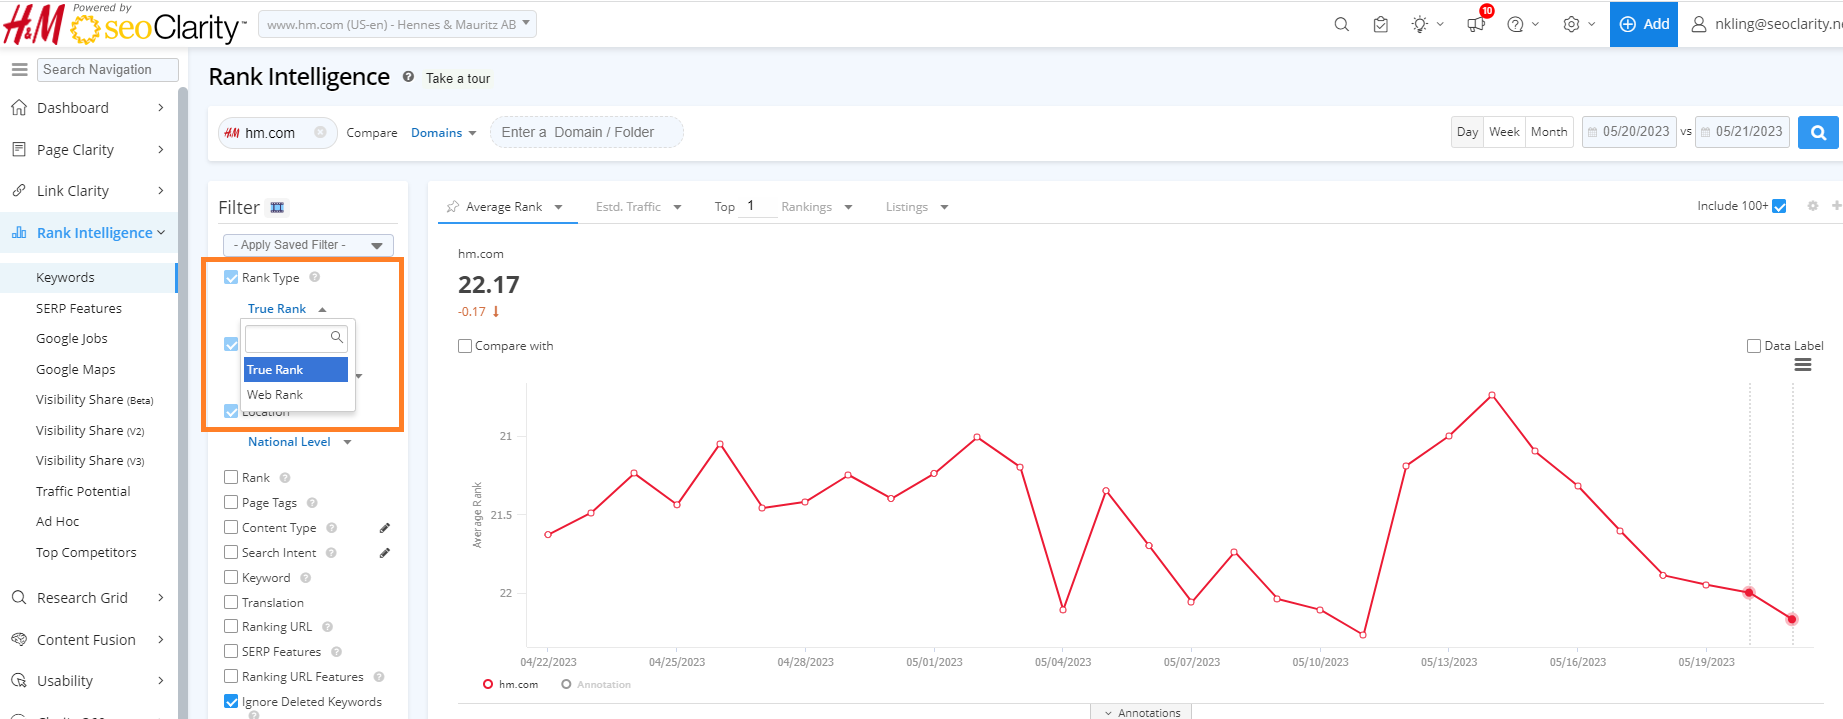Edit Content Type with pencil icon
Screen dimensions: 1843x719
[x=384, y=528]
